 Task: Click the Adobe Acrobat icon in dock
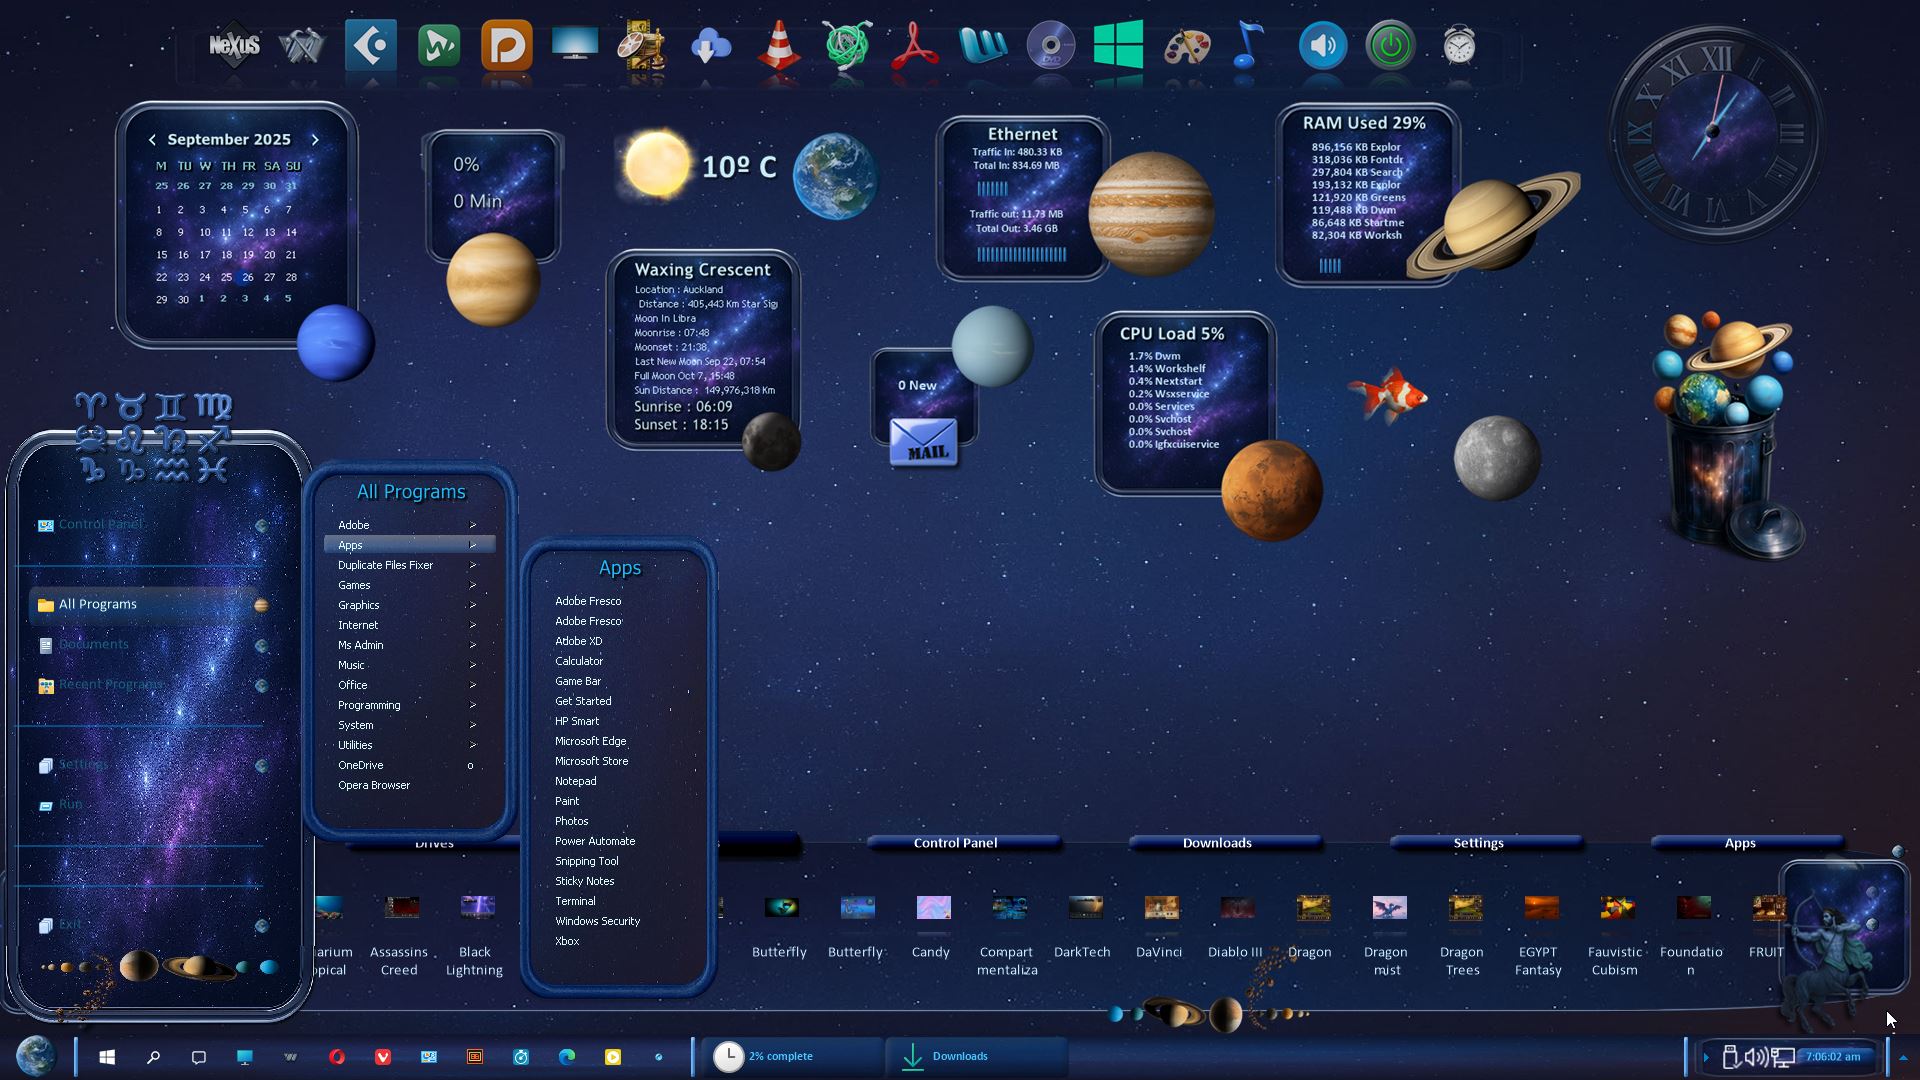tap(914, 46)
